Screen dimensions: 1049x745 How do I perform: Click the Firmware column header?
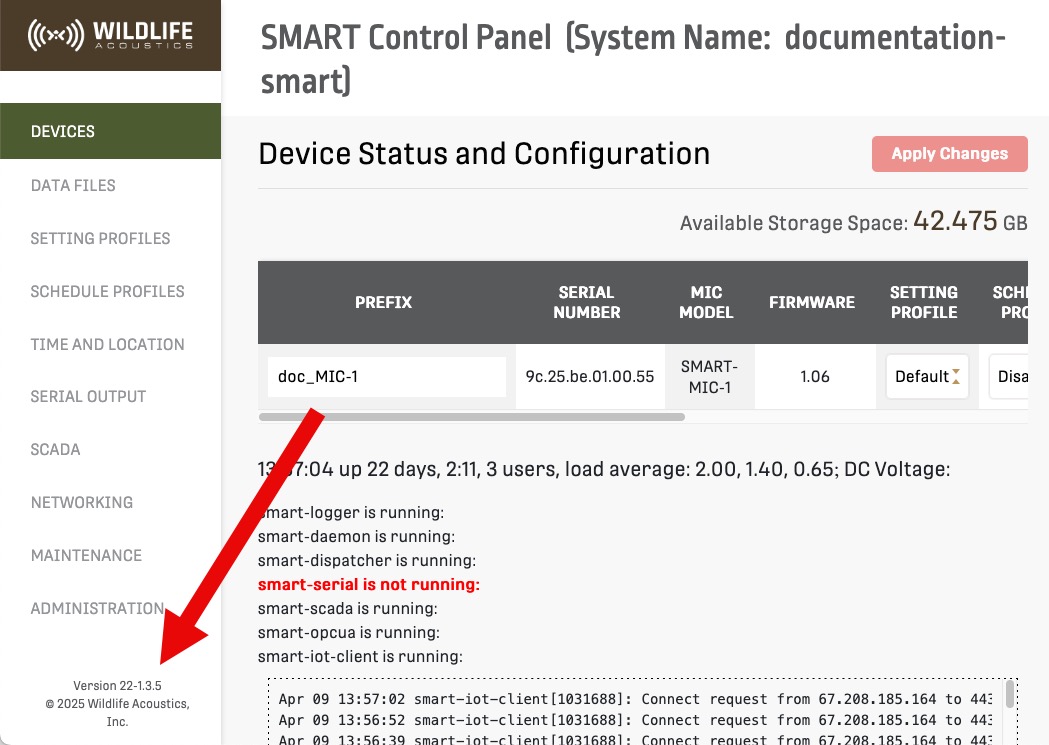click(x=811, y=302)
